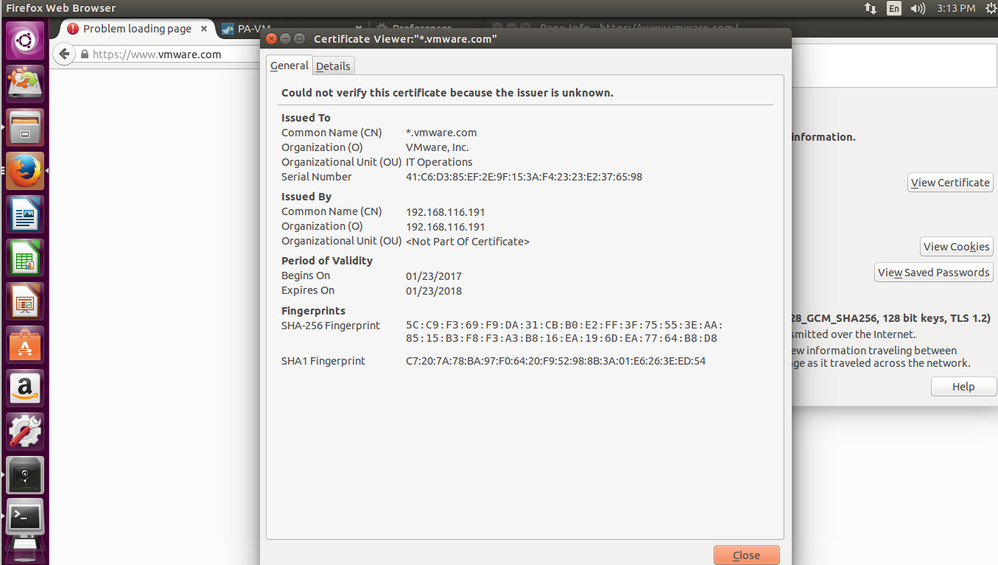The height and width of the screenshot is (565, 998).
Task: Click the 'SHA-256 Fingerprint' label
Action: point(330,325)
